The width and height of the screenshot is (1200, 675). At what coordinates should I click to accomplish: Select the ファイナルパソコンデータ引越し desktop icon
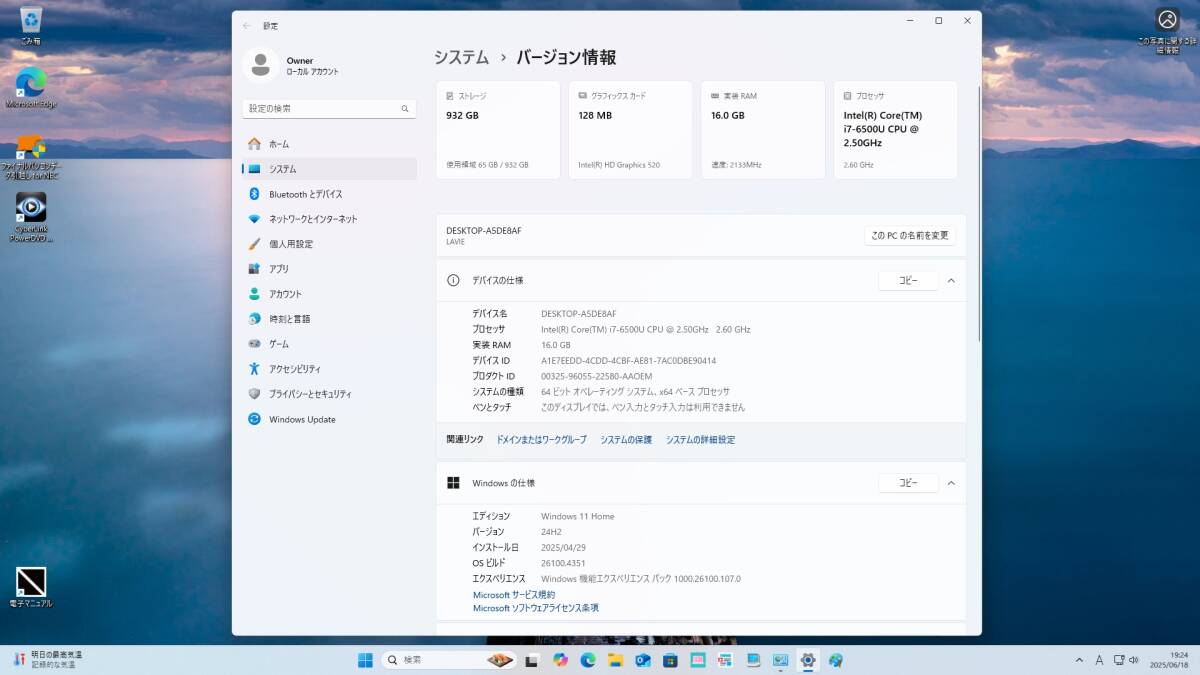pos(30,158)
